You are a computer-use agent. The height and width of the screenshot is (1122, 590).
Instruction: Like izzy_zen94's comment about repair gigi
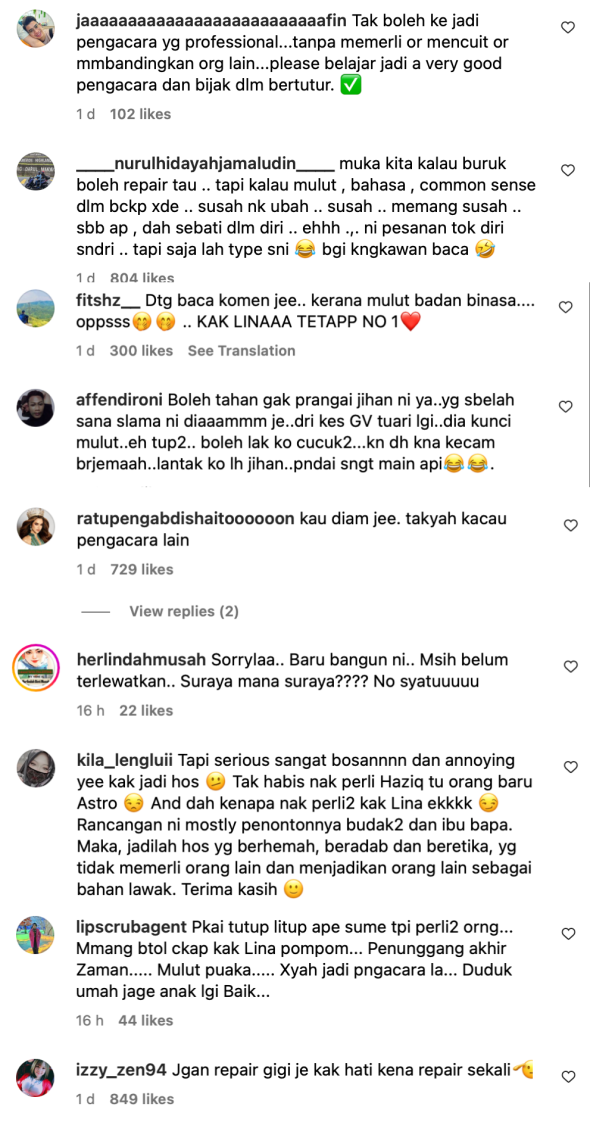568,1076
